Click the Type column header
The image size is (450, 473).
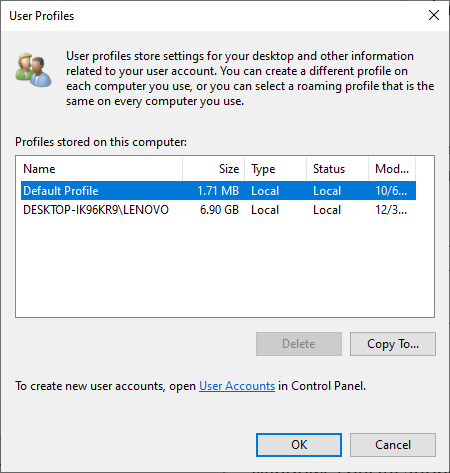(x=275, y=169)
